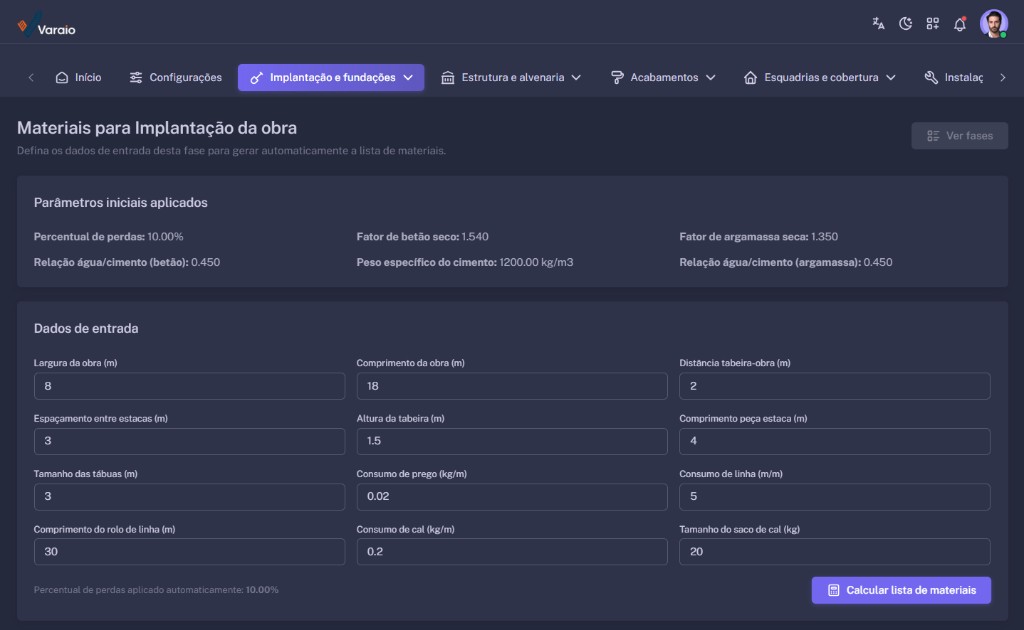Click the Dados de entrada heading
Screen dimensions: 1024x630
point(86,328)
